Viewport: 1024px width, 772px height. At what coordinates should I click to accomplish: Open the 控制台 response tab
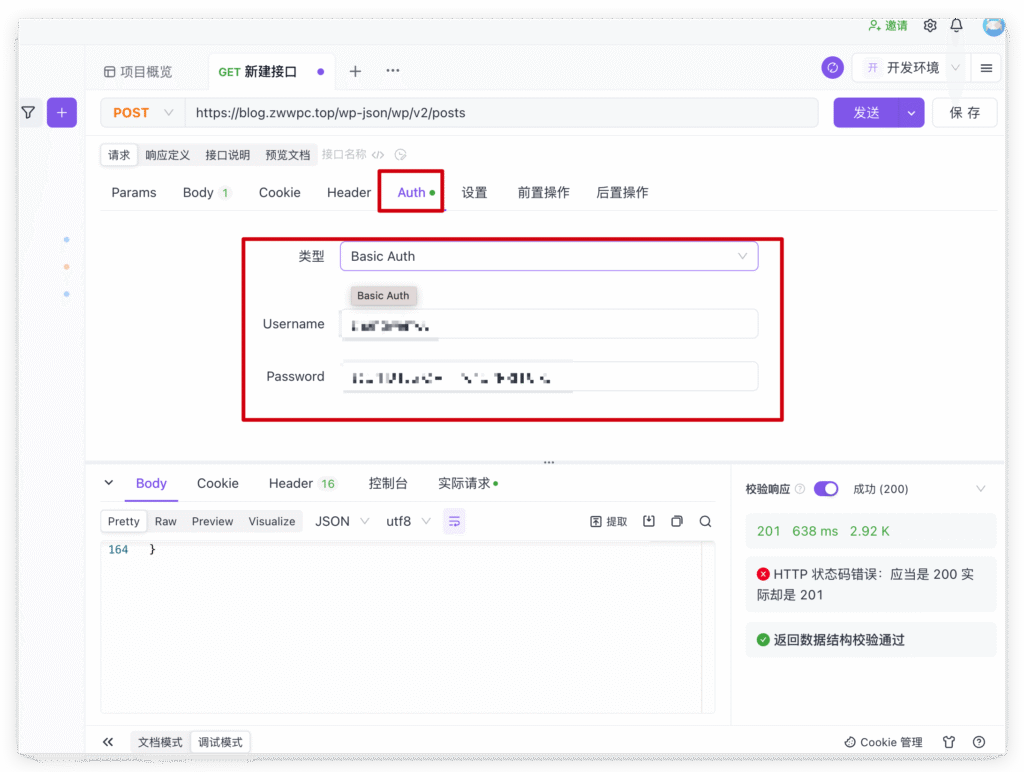(388, 483)
